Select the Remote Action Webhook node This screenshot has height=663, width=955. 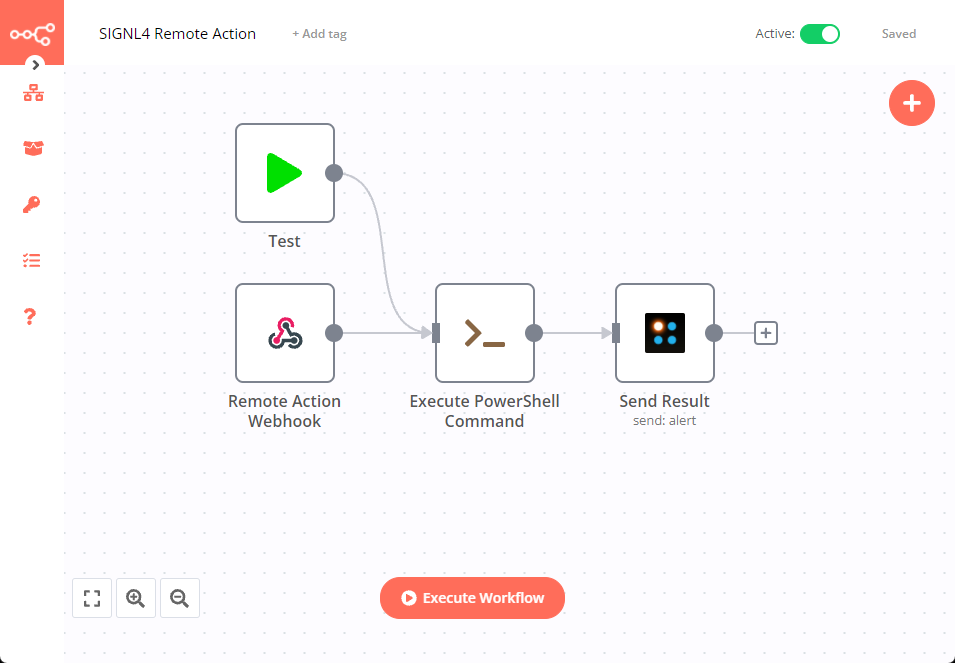285,333
